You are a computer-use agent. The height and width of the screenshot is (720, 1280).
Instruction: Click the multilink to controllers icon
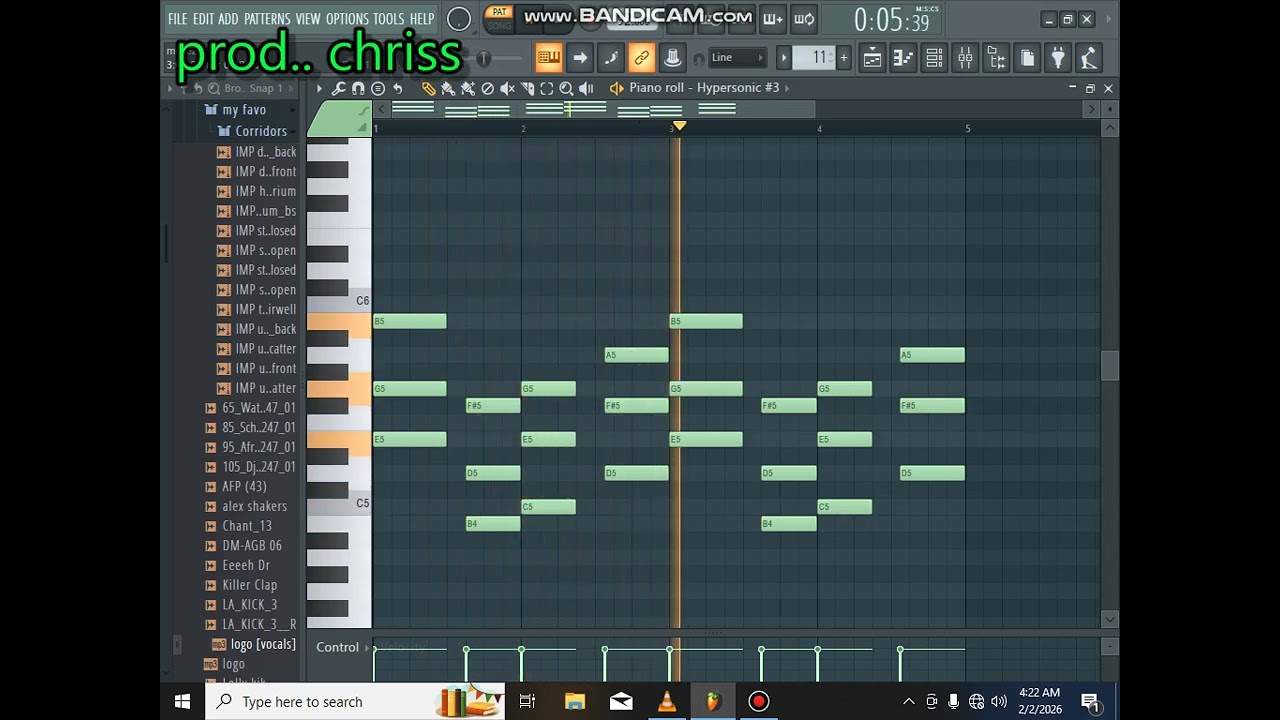coord(642,58)
